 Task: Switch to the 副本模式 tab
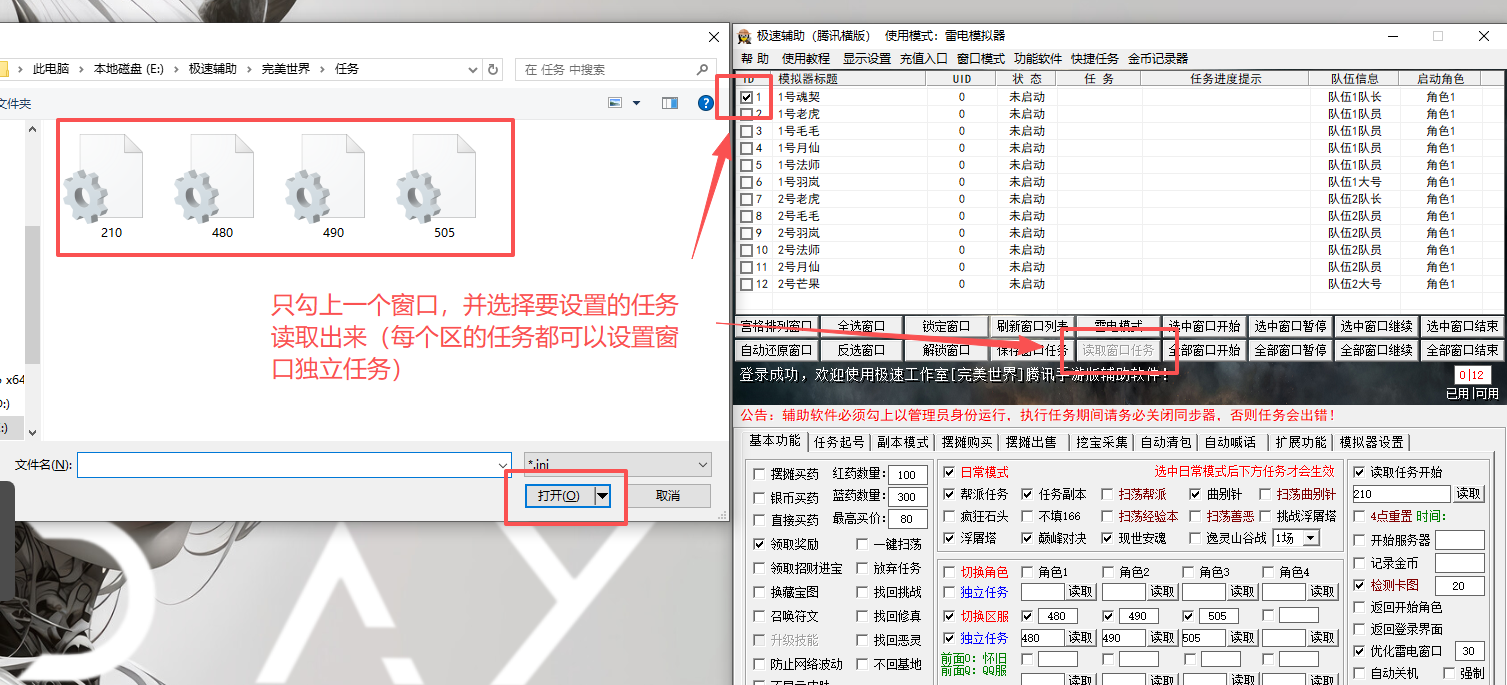pyautogui.click(x=902, y=442)
